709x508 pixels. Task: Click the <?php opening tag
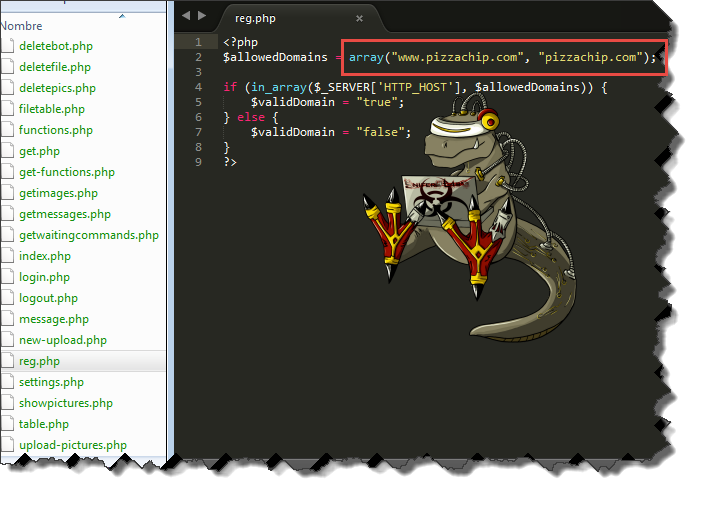click(x=241, y=43)
